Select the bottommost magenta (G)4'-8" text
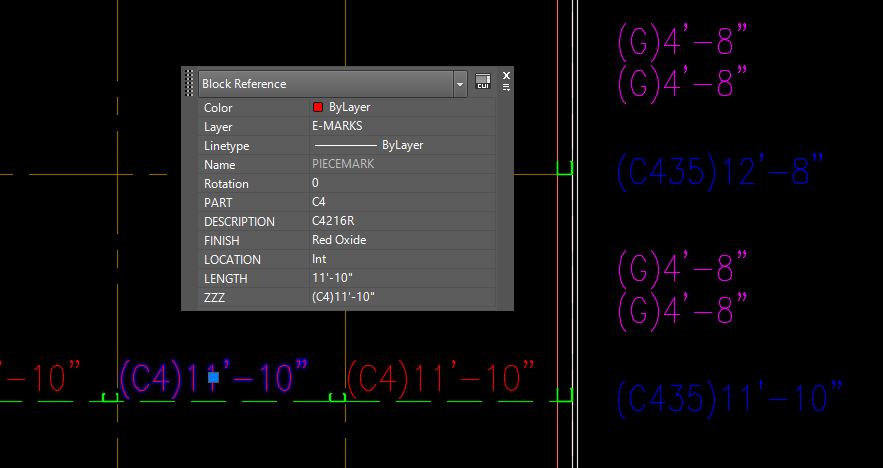 coord(683,310)
